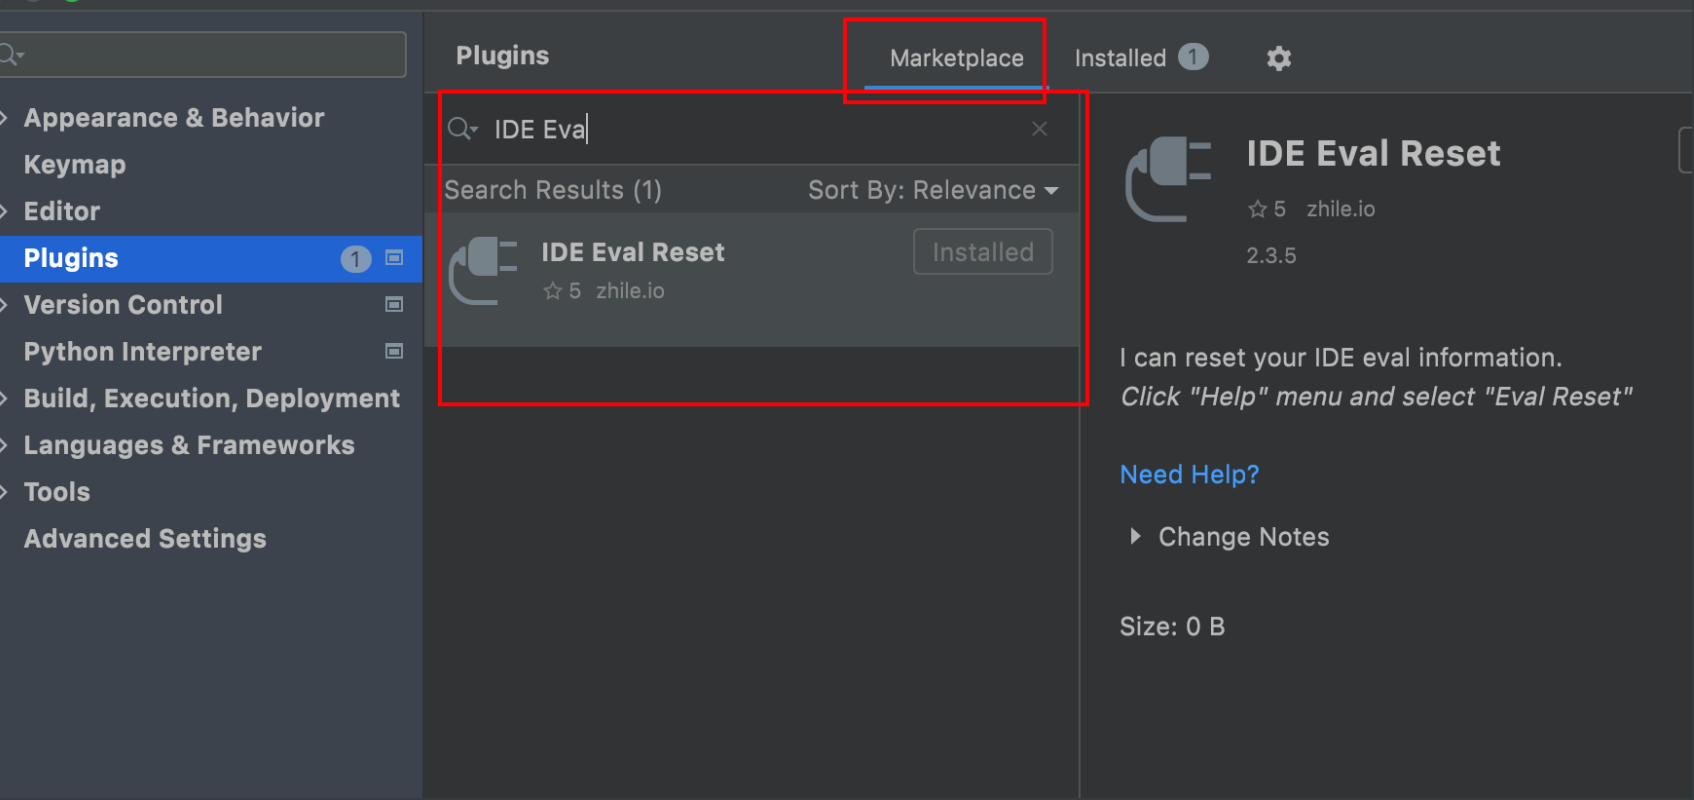The width and height of the screenshot is (1694, 800).
Task: Open Advanced Settings in sidebar
Action: pos(145,538)
